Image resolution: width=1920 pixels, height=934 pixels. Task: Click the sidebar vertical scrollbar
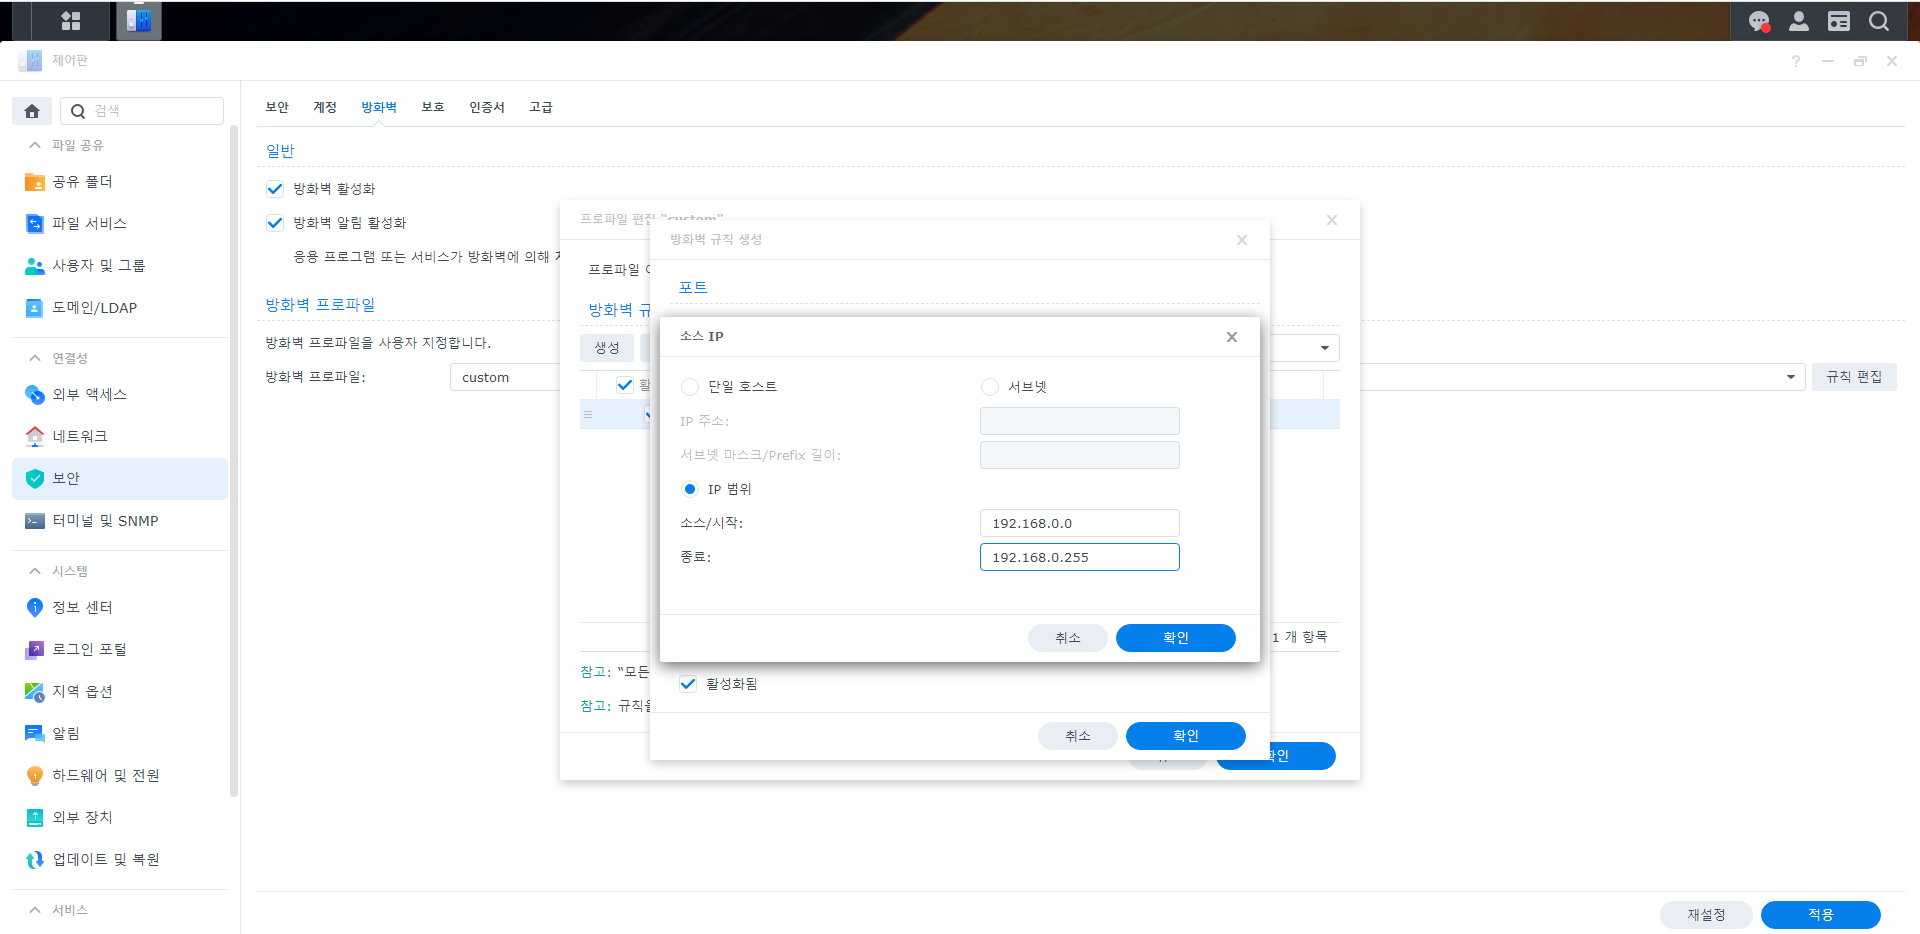[x=234, y=460]
